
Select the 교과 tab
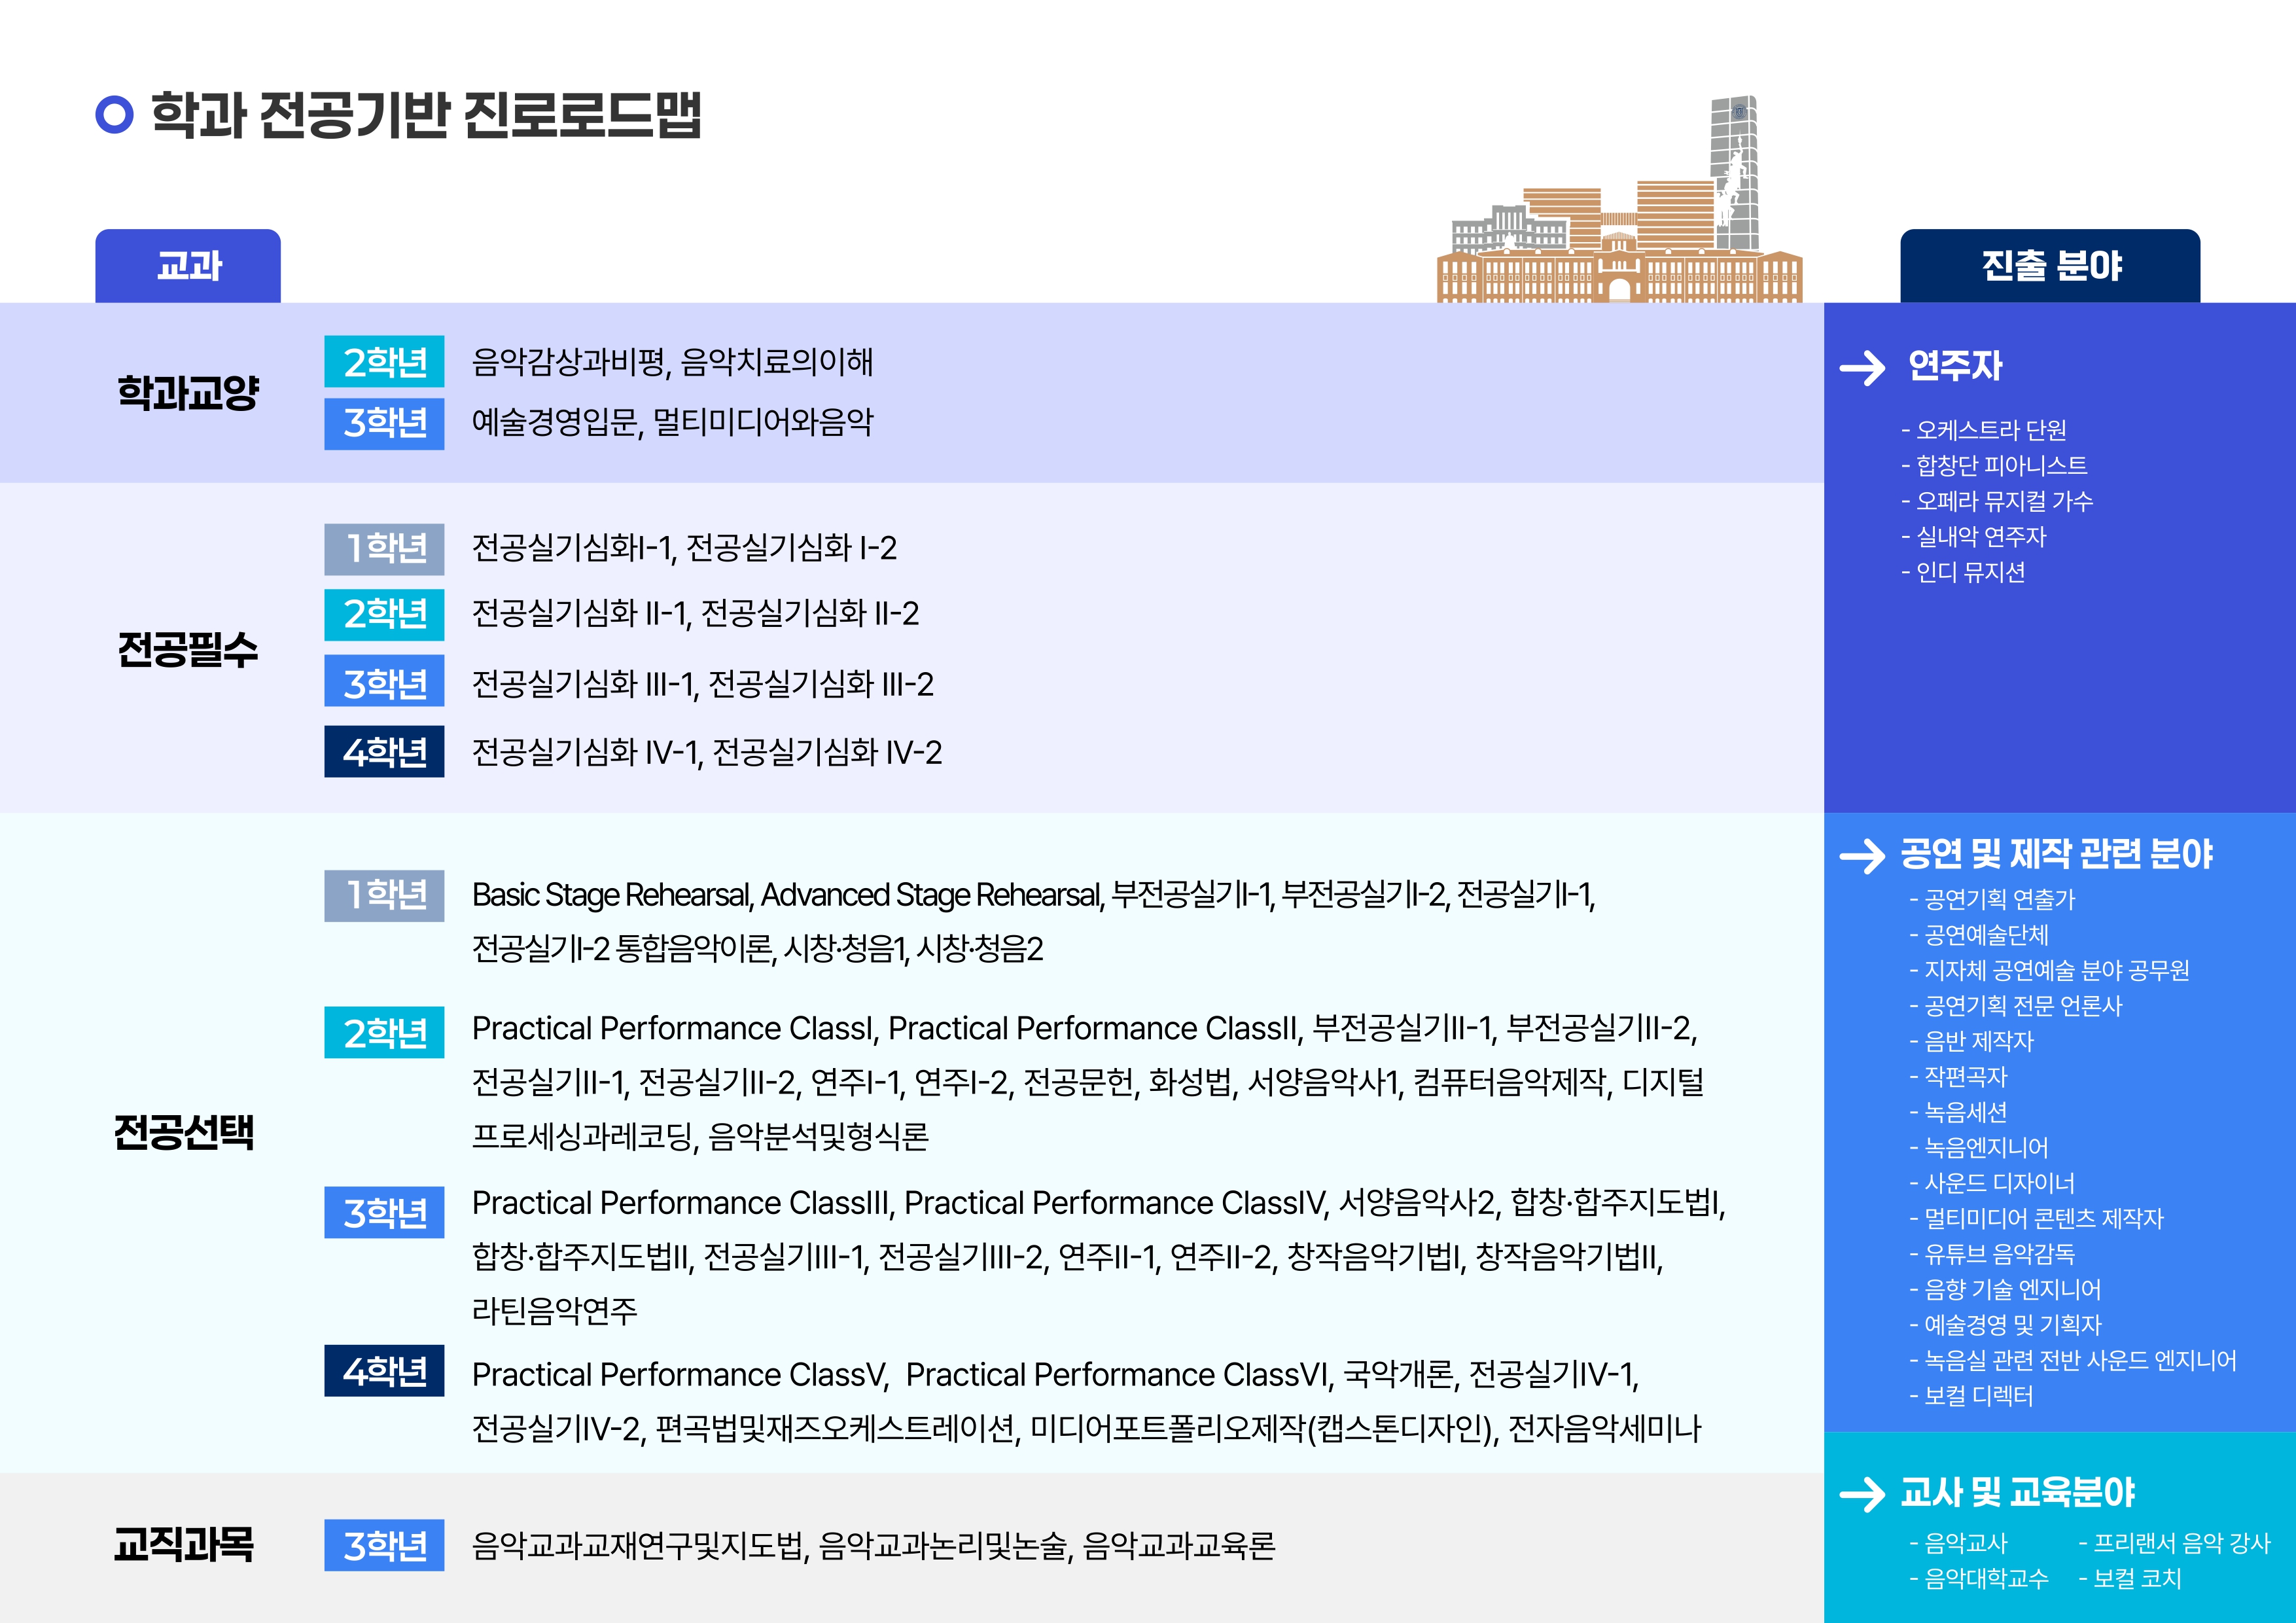pos(188,266)
